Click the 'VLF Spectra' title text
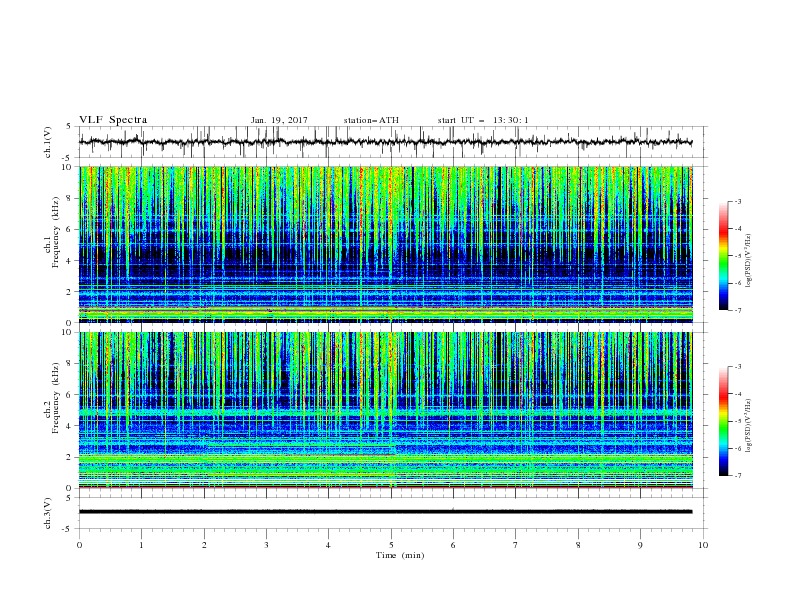This screenshot has width=792, height=612. tap(113, 120)
